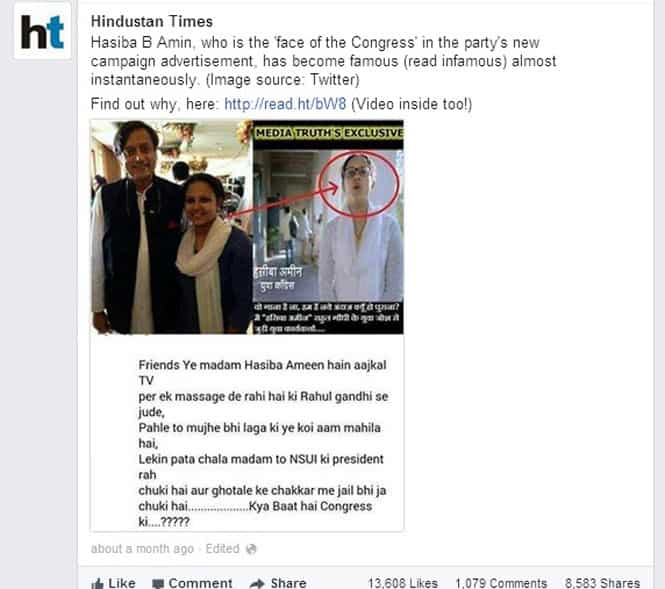Image resolution: width=665 pixels, height=589 pixels.
Task: Open the left photo of man and woman
Action: click(x=172, y=227)
